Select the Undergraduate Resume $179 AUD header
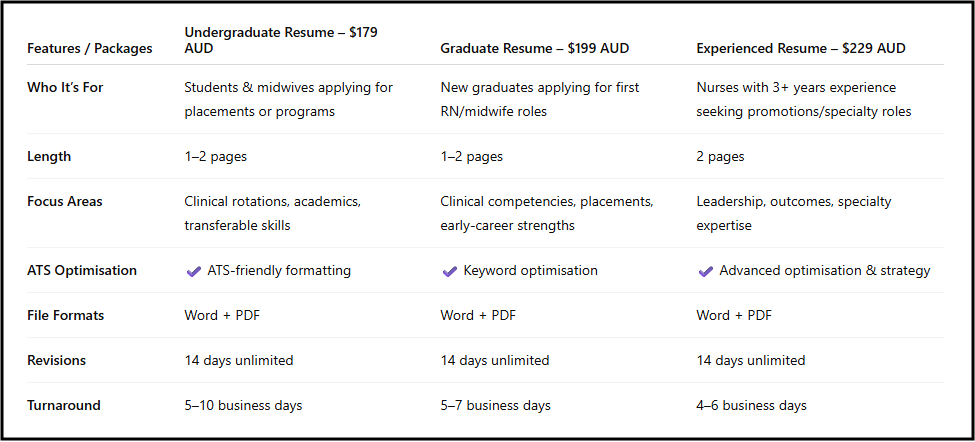975x442 pixels. pos(280,41)
